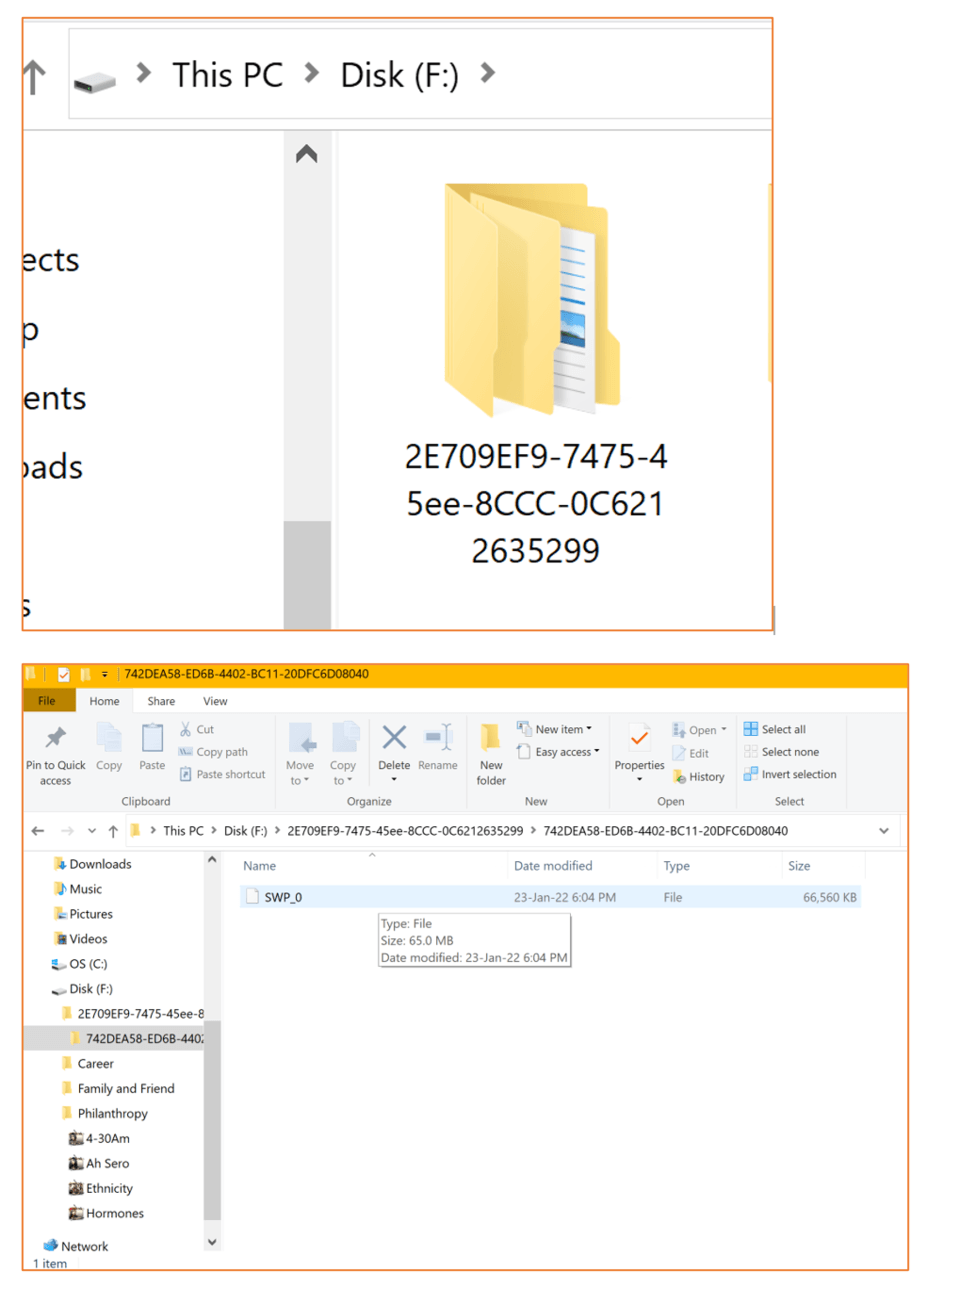Click the Paste icon in the ribbon

click(152, 748)
